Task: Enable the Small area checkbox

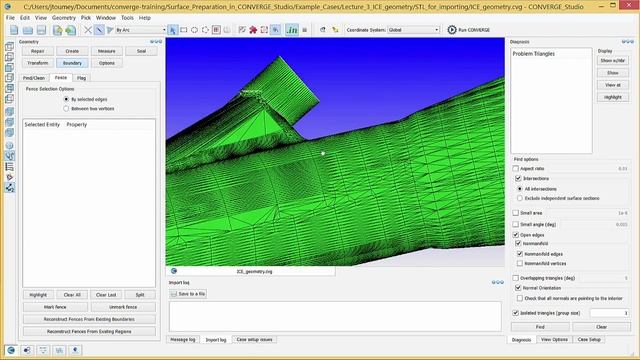Action: (516, 213)
